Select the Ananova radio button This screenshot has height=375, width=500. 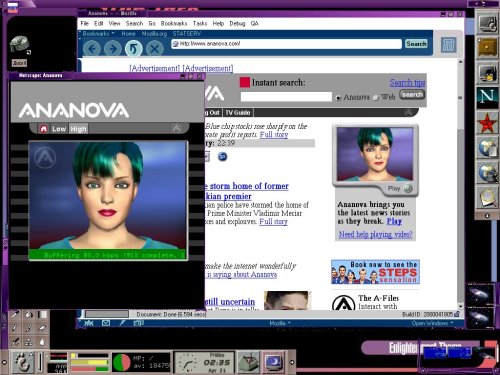pyautogui.click(x=338, y=98)
